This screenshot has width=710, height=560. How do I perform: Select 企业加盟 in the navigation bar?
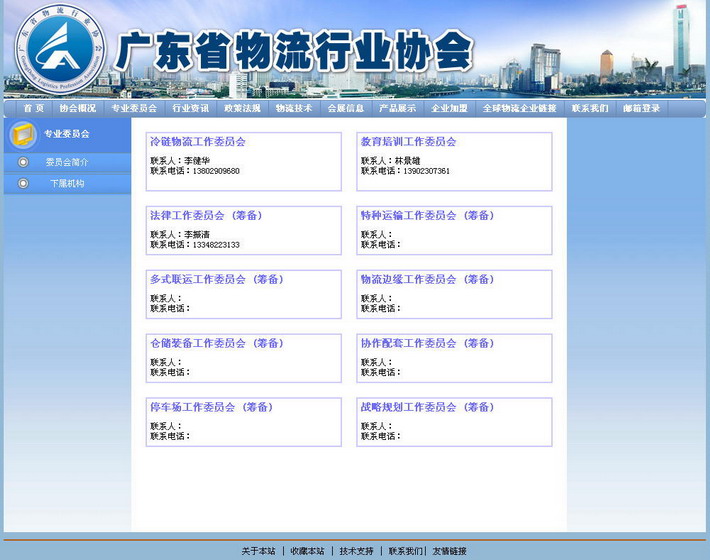click(449, 108)
